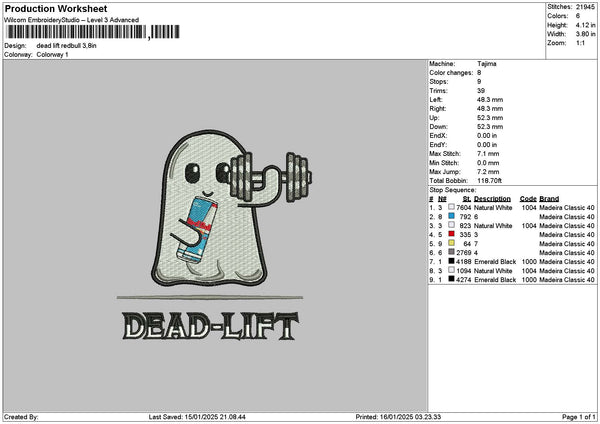Click the Colors value "6" in header
This screenshot has width=600, height=424.
tap(578, 16)
